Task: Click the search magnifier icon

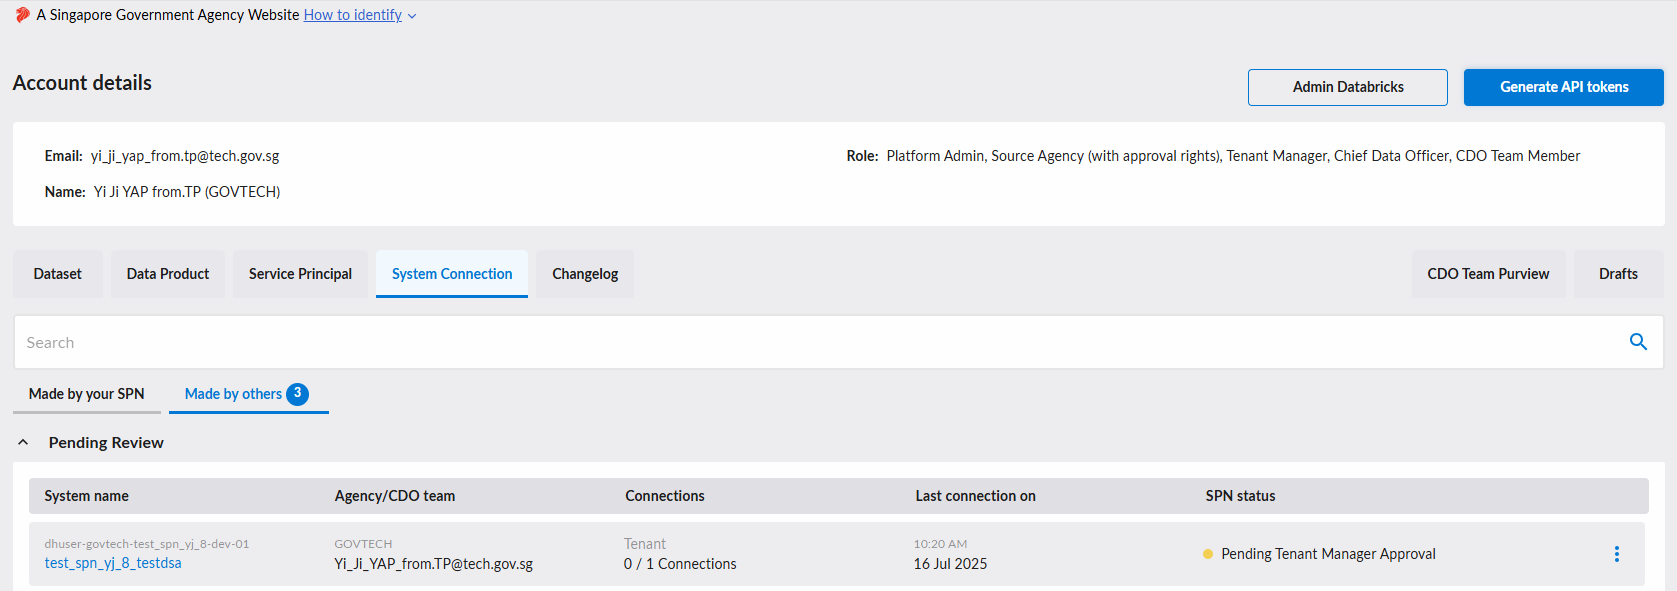Action: pyautogui.click(x=1638, y=342)
